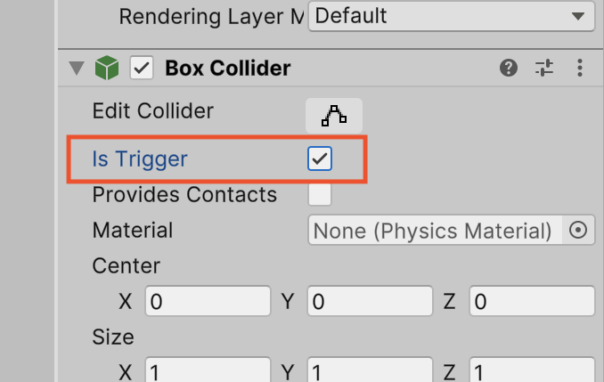
Task: Click the Rendering Layer Mask dropdown arrow
Action: tap(578, 16)
